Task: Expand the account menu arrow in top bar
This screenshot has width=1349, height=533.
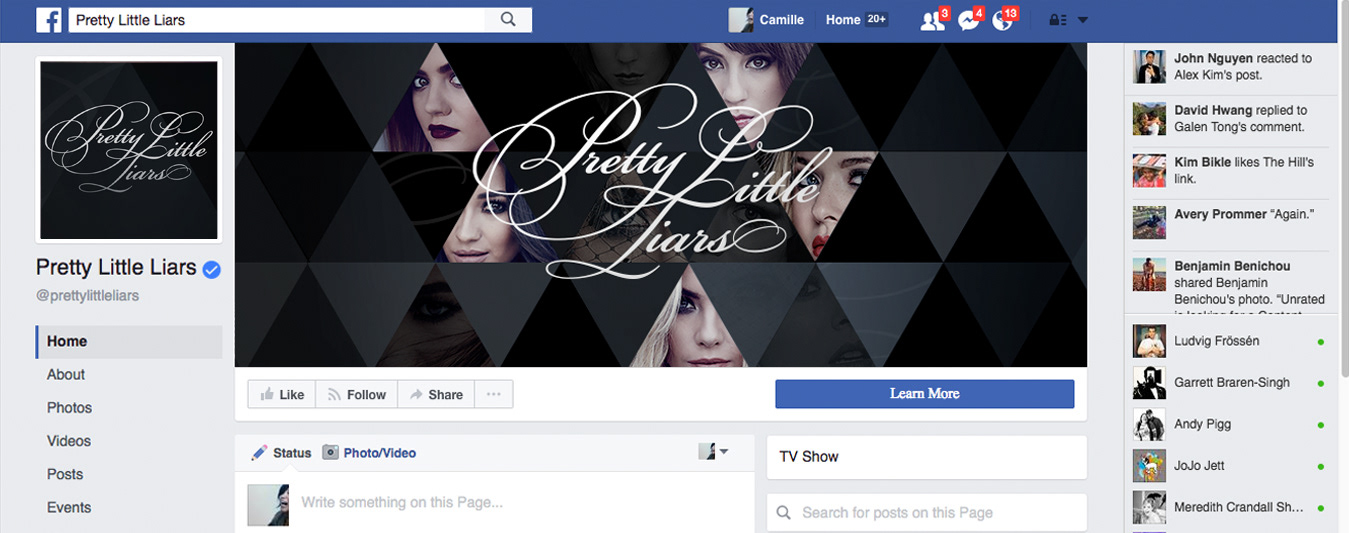Action: pyautogui.click(x=1082, y=20)
